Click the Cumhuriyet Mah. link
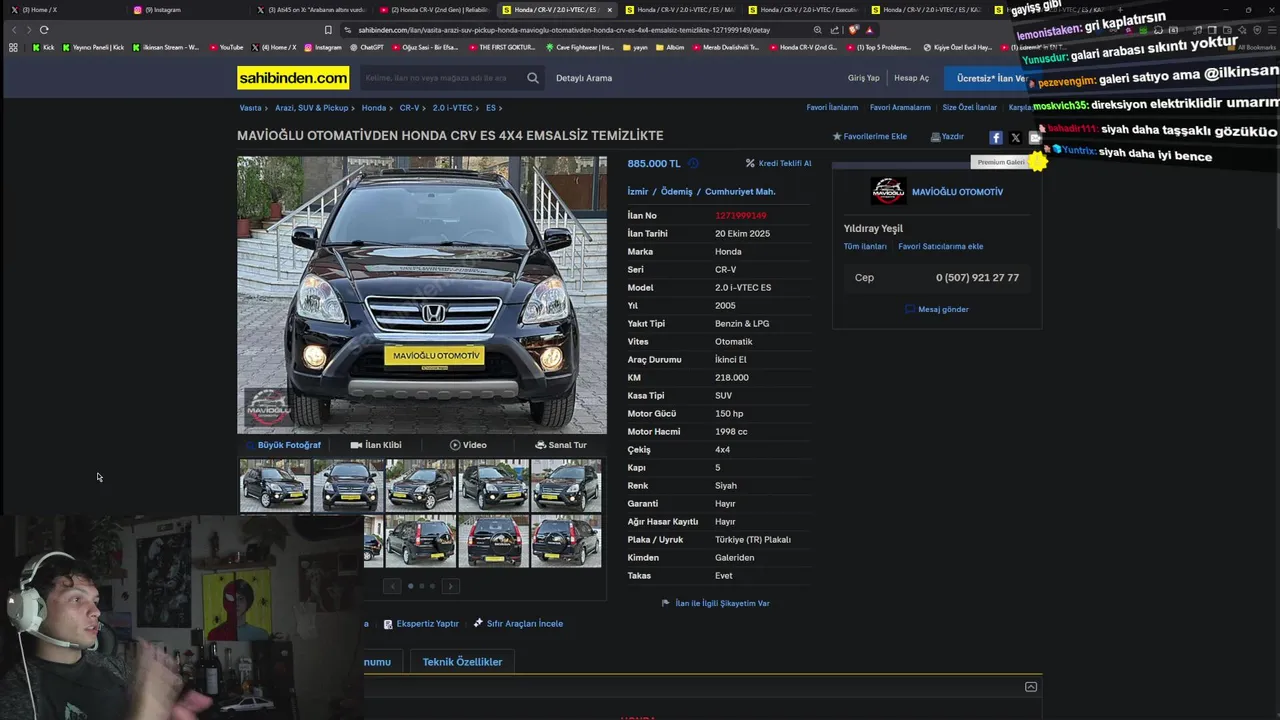The height and width of the screenshot is (720, 1280). tap(740, 192)
